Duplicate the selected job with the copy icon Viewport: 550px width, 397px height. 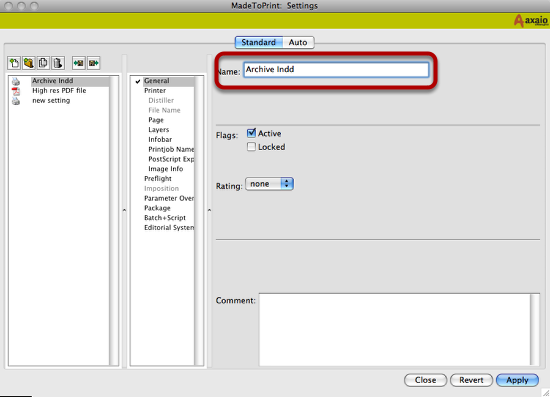coord(43,63)
